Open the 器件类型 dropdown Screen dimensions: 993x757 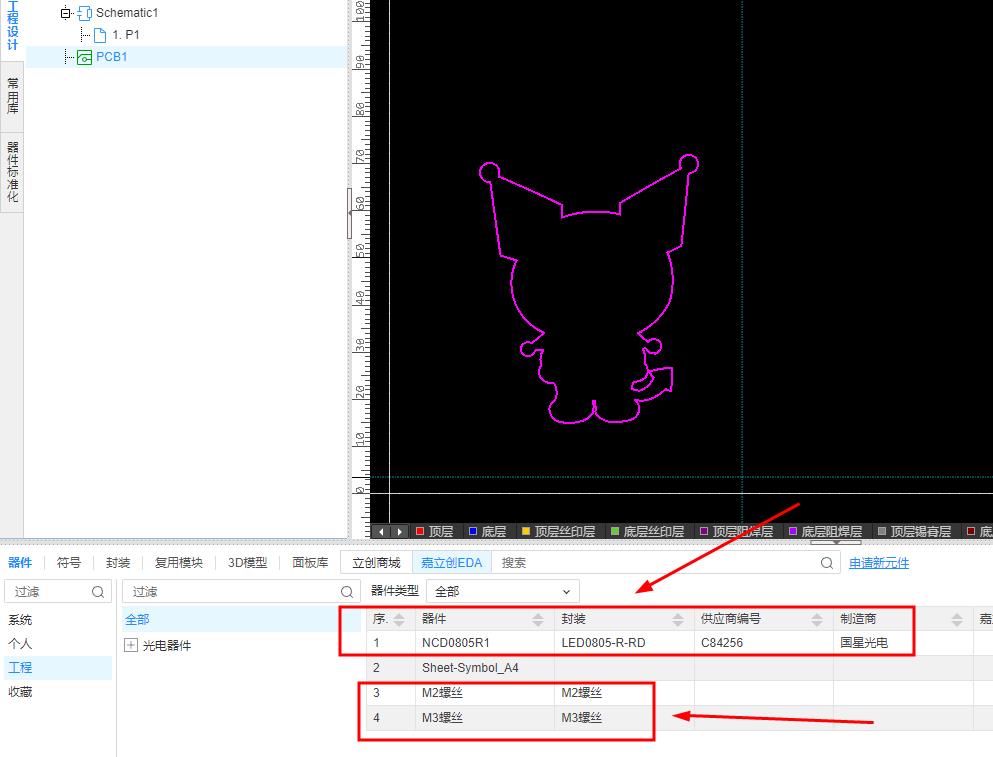(x=503, y=592)
